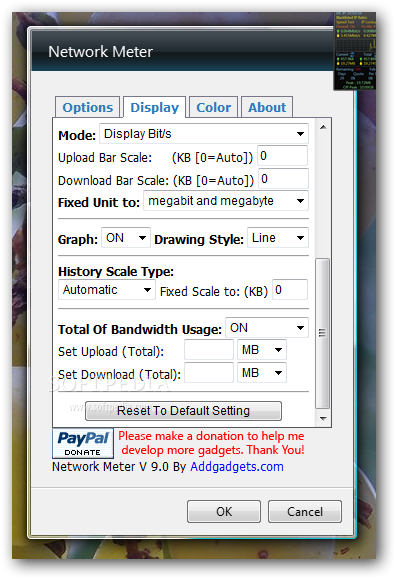The image size is (396, 579).
Task: Click the vertical scrollbar thumb
Action: point(322,333)
